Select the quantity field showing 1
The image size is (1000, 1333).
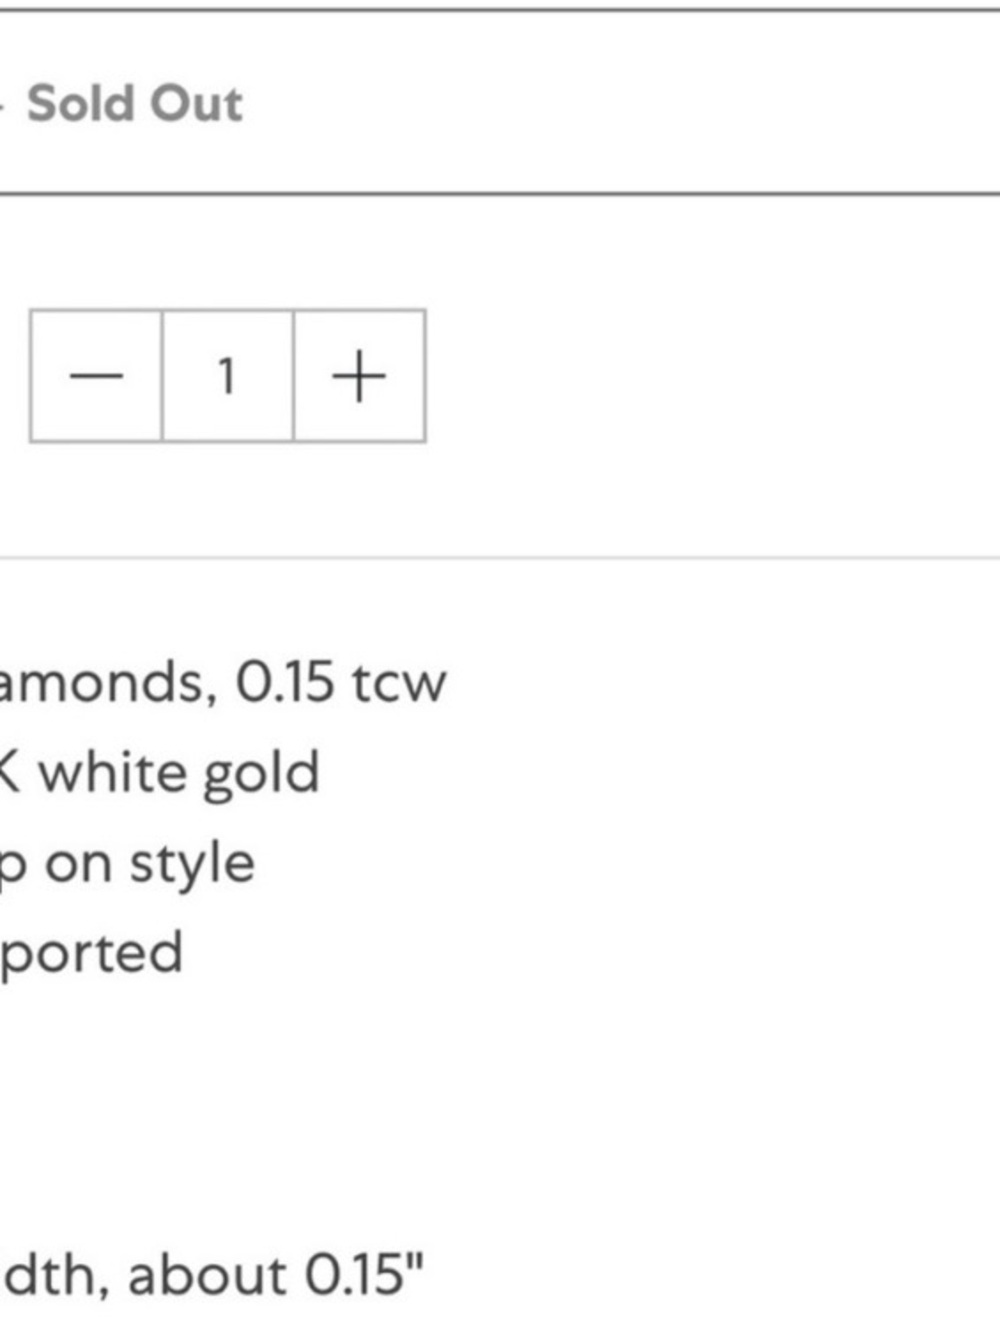(227, 376)
